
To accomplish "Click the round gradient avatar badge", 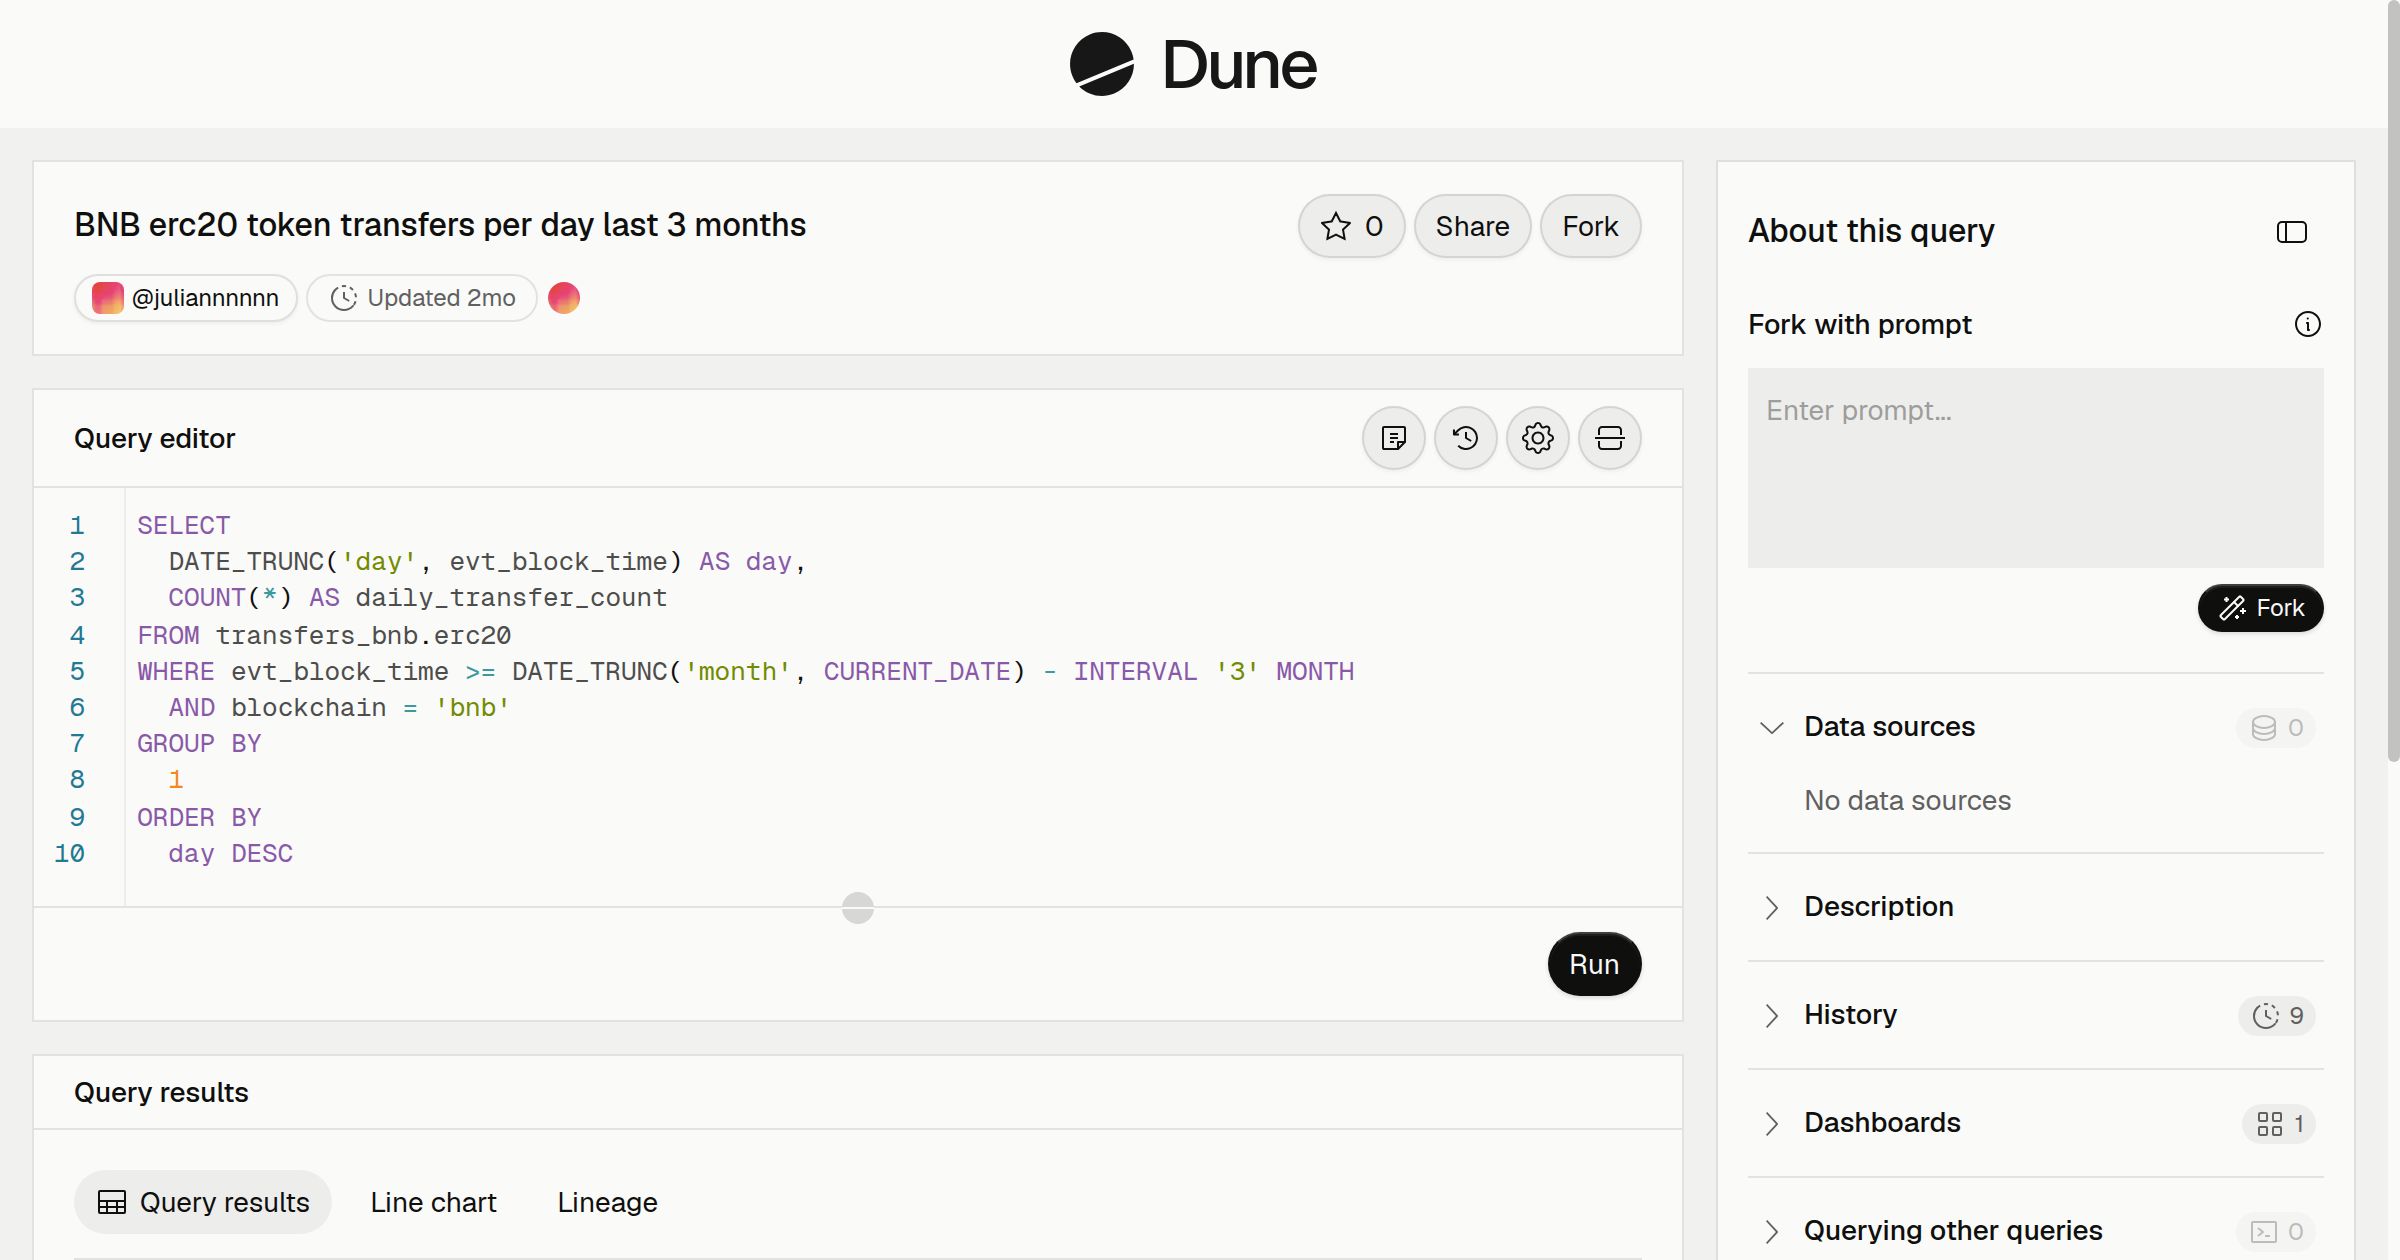I will coord(564,298).
